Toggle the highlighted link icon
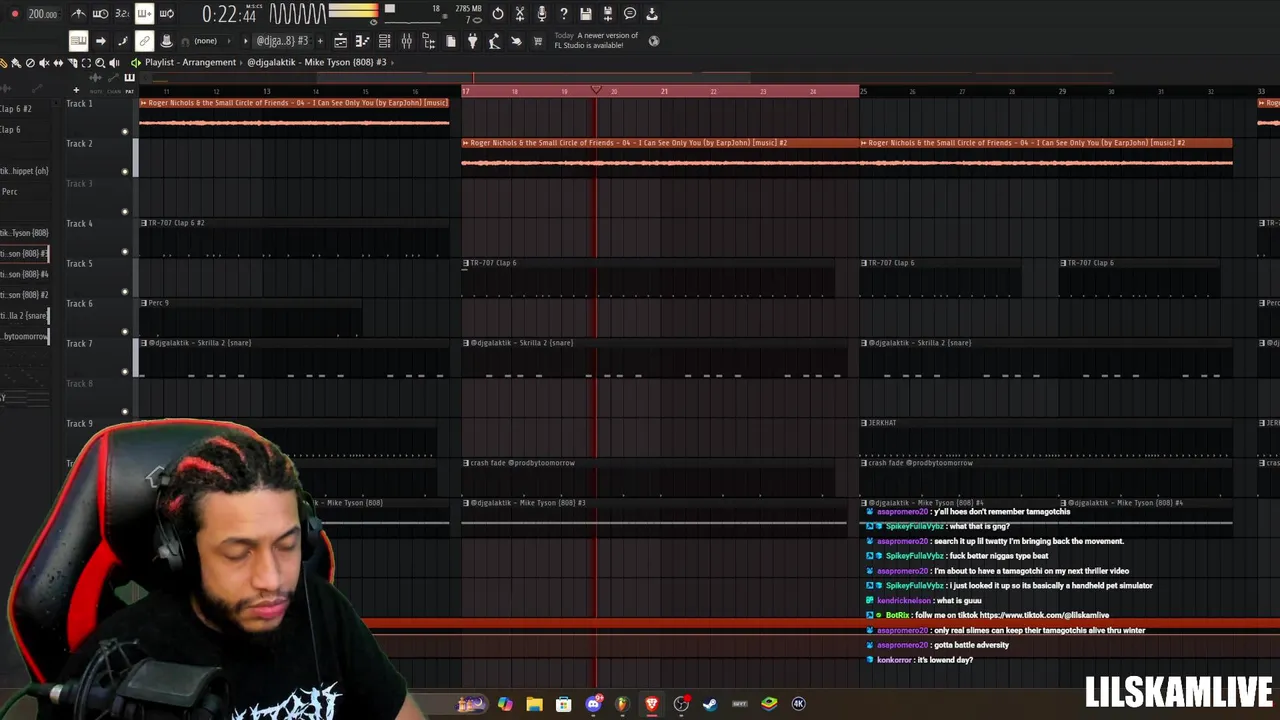 click(x=144, y=41)
